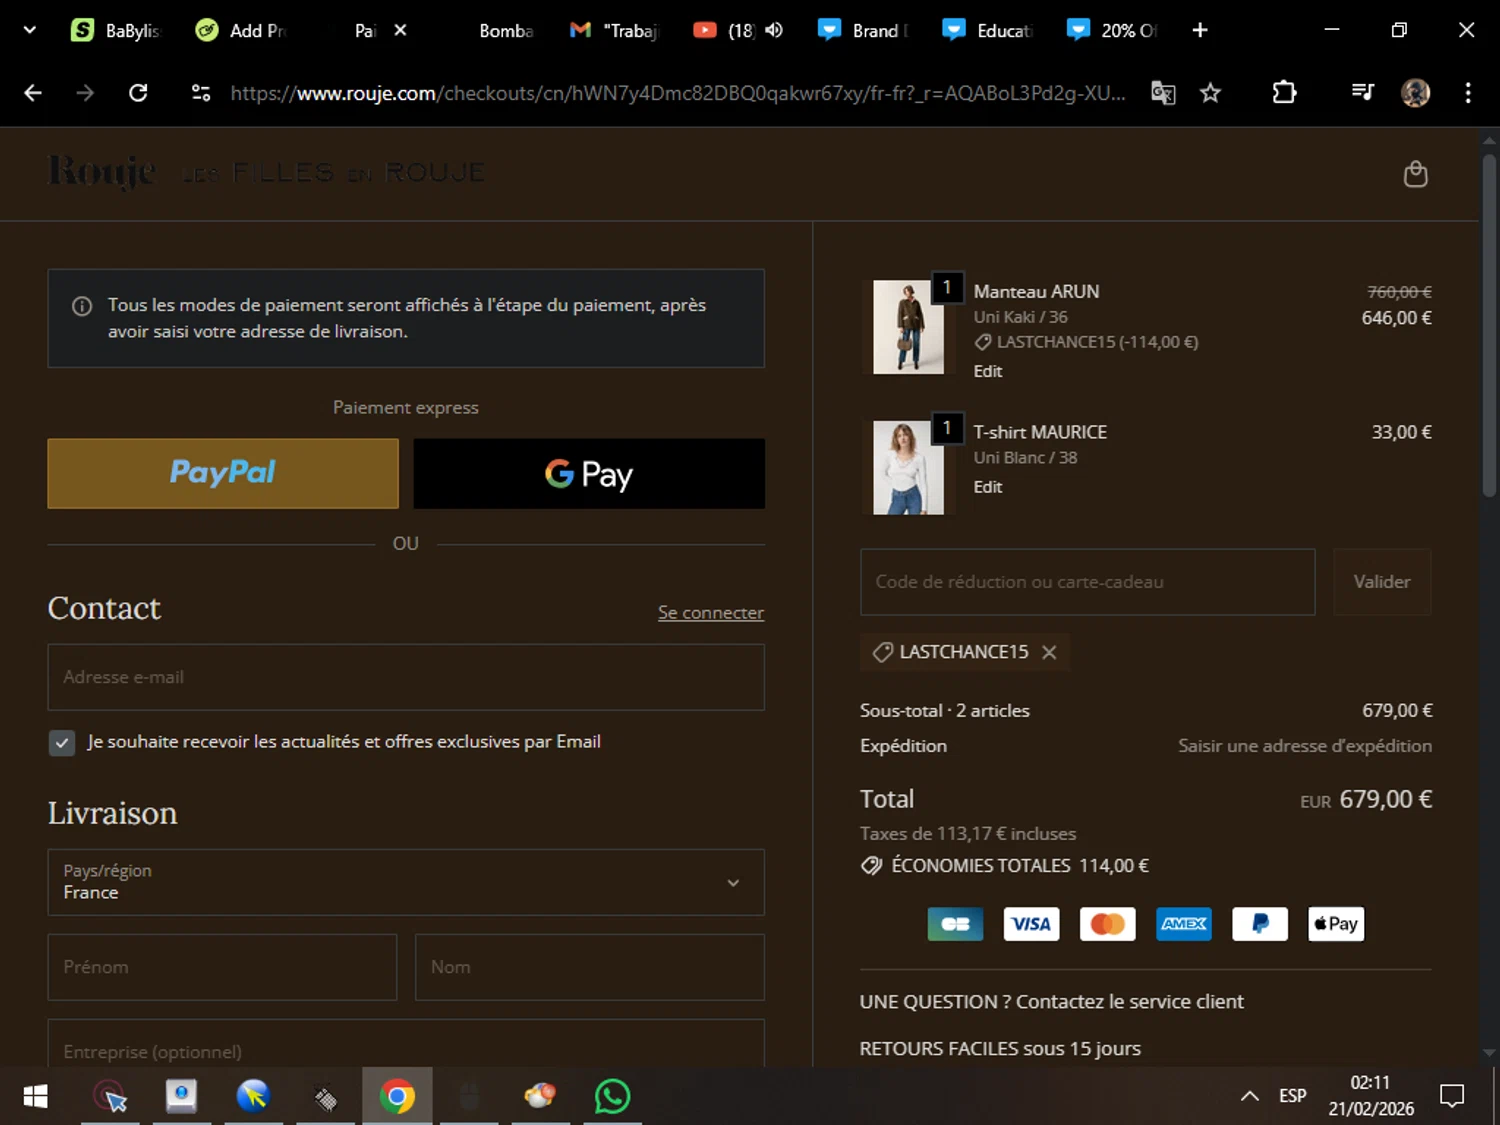
Task: Open the Pays/région dropdown
Action: (406, 882)
